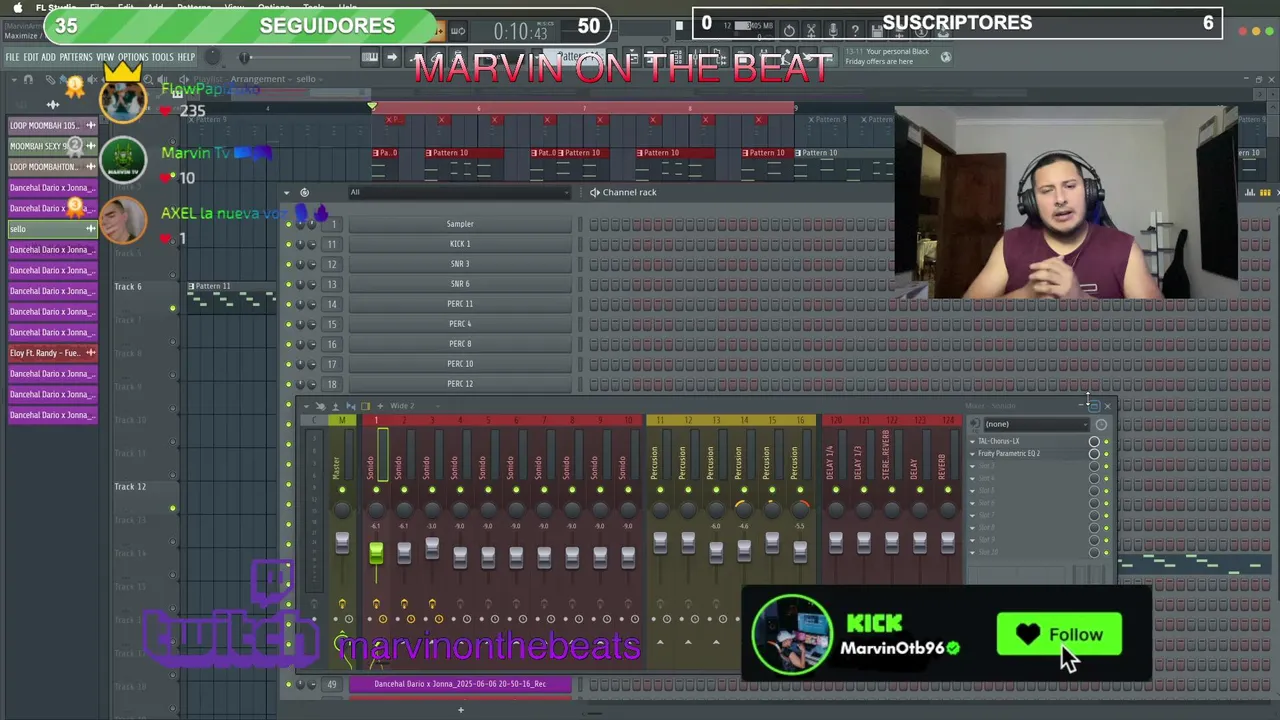Click the yellow step-sequencer icon in channel rack
This screenshot has width=1280, height=720.
[1265, 192]
